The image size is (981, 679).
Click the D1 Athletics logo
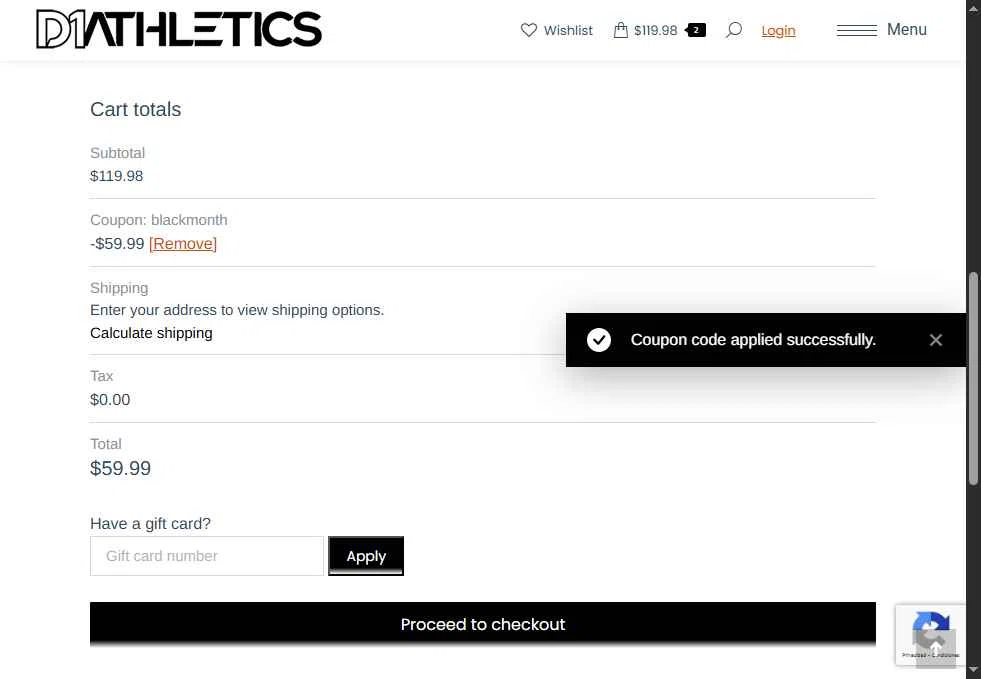pyautogui.click(x=179, y=29)
